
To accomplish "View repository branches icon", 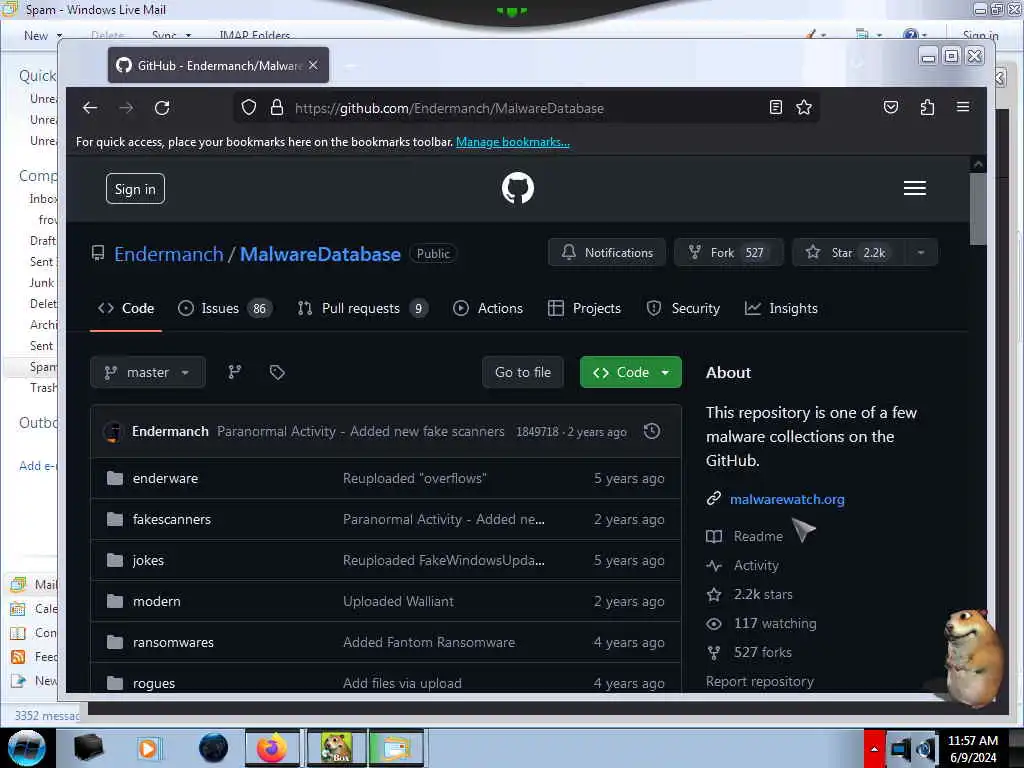I will tap(235, 372).
